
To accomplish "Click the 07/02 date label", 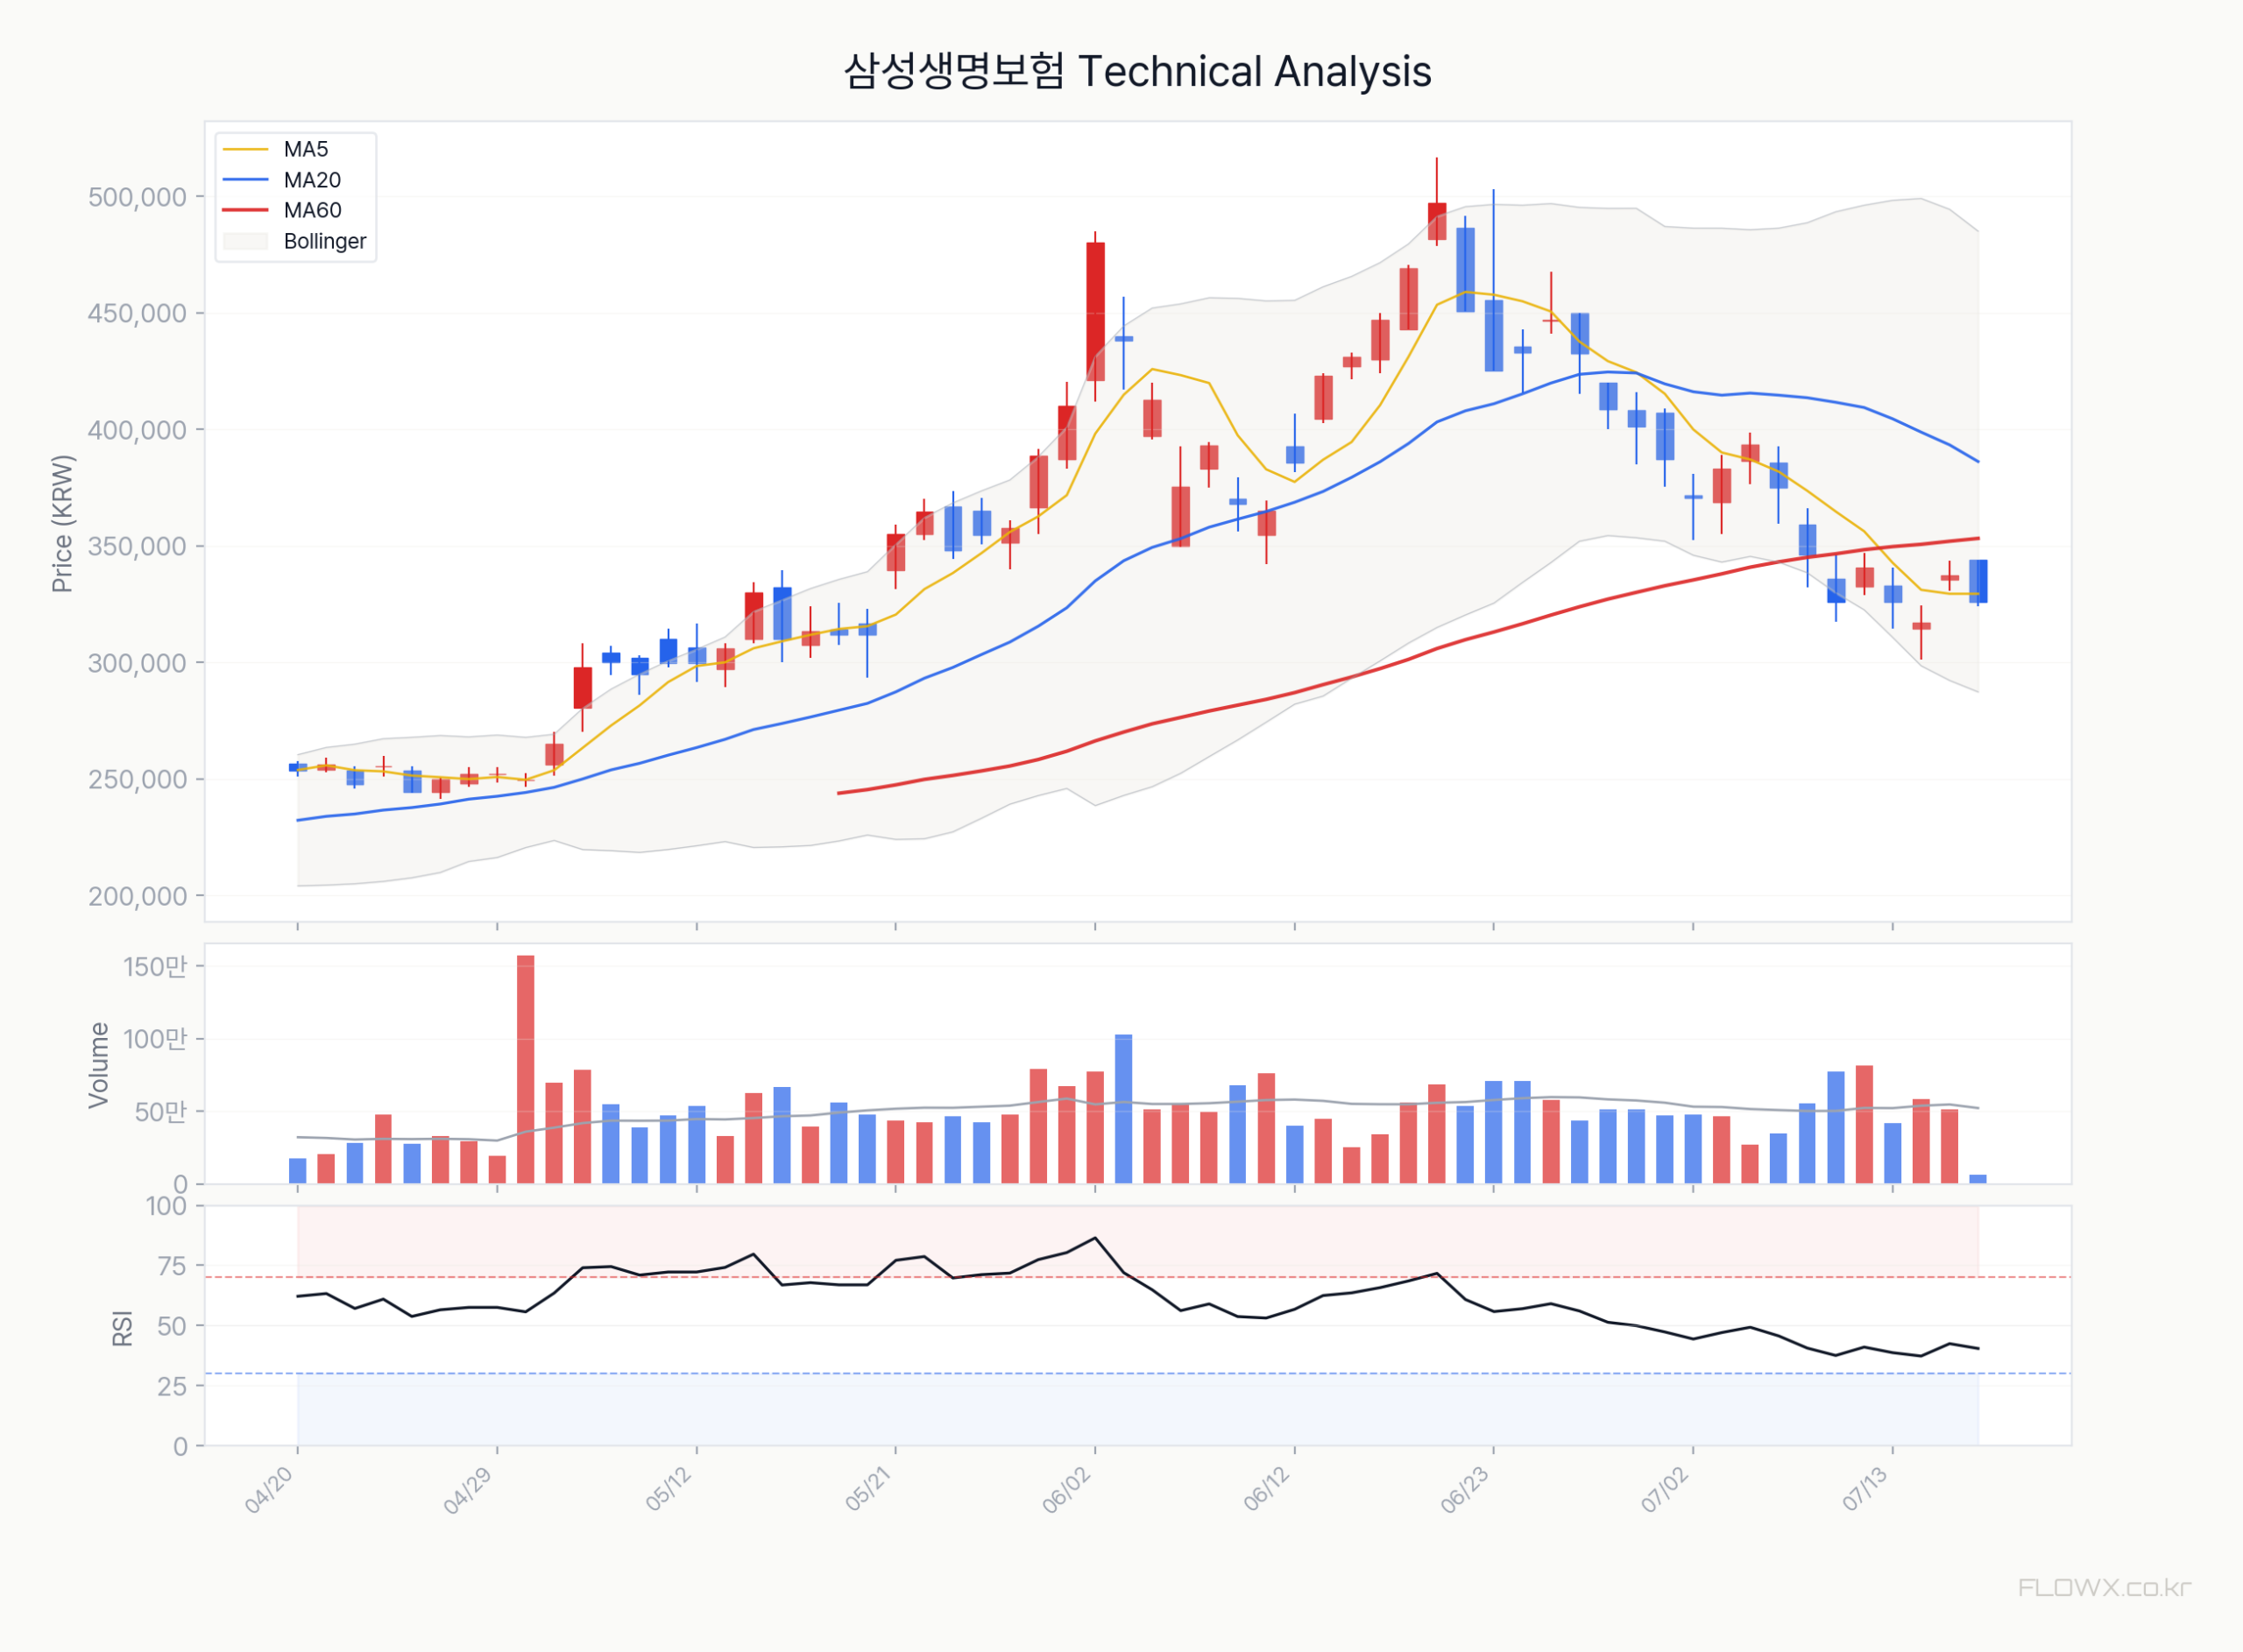I will [1666, 1490].
